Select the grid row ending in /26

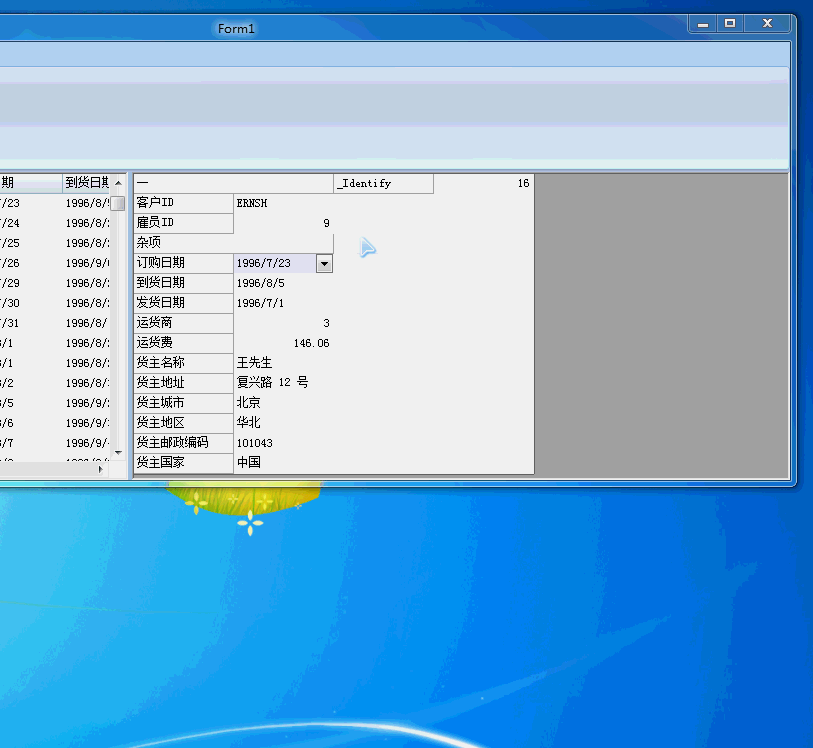coord(54,263)
